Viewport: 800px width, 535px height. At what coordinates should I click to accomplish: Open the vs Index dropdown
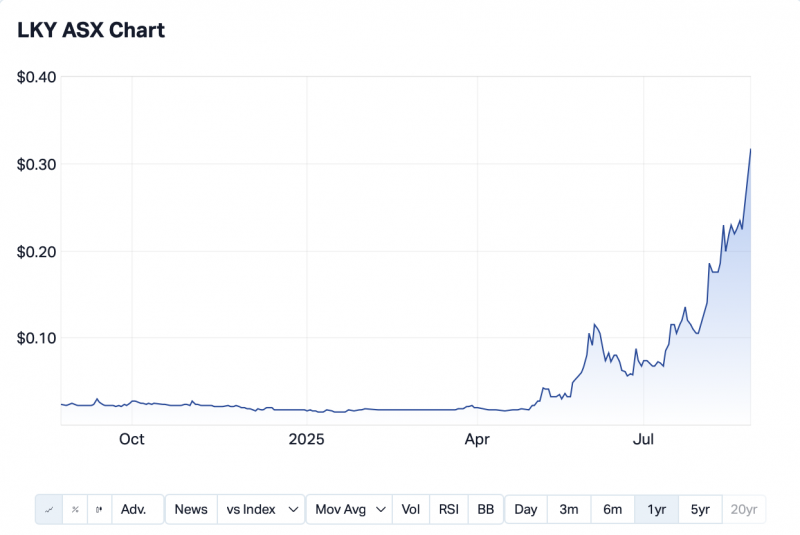[x=263, y=509]
